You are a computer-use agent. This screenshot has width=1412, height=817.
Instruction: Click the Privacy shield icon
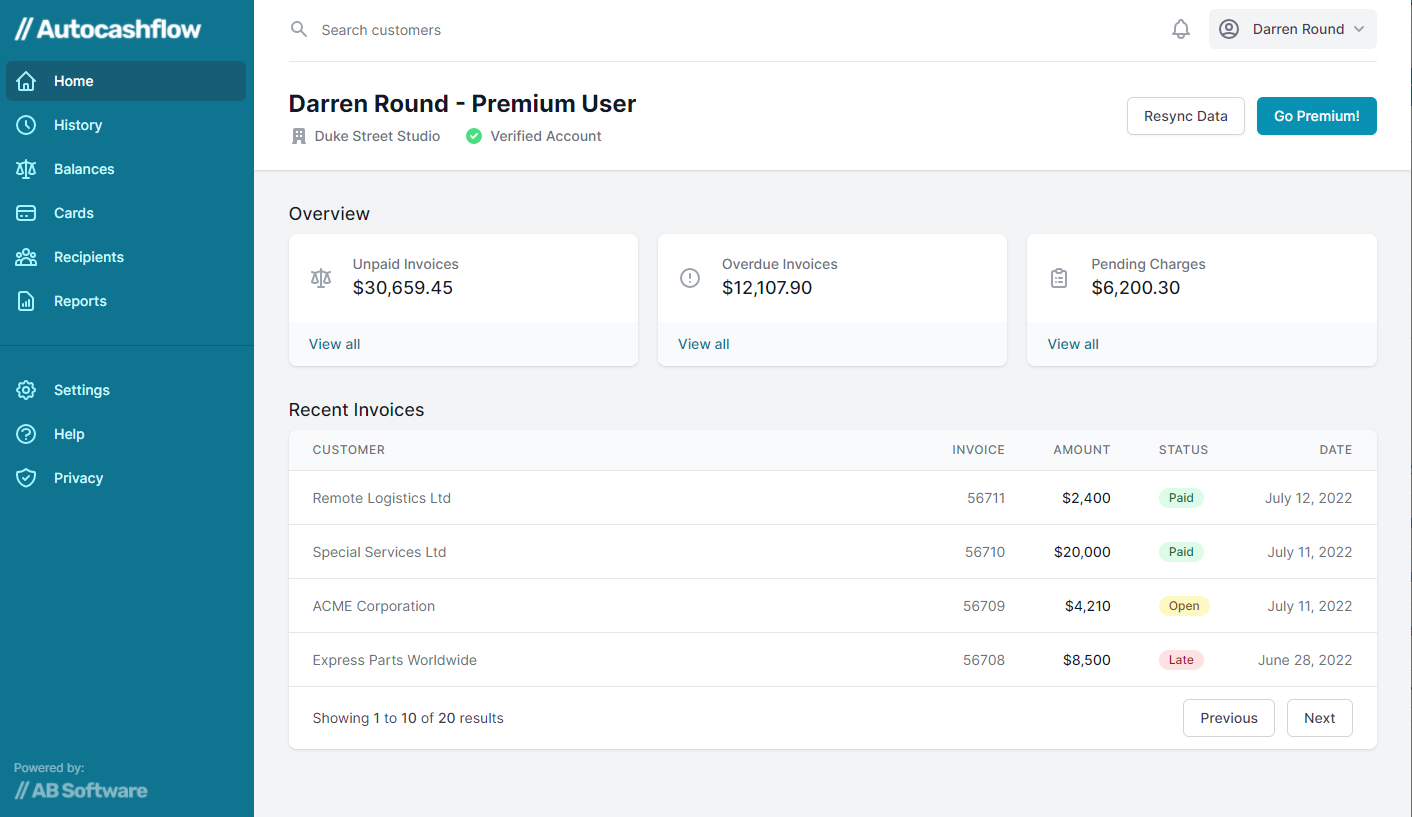(27, 478)
